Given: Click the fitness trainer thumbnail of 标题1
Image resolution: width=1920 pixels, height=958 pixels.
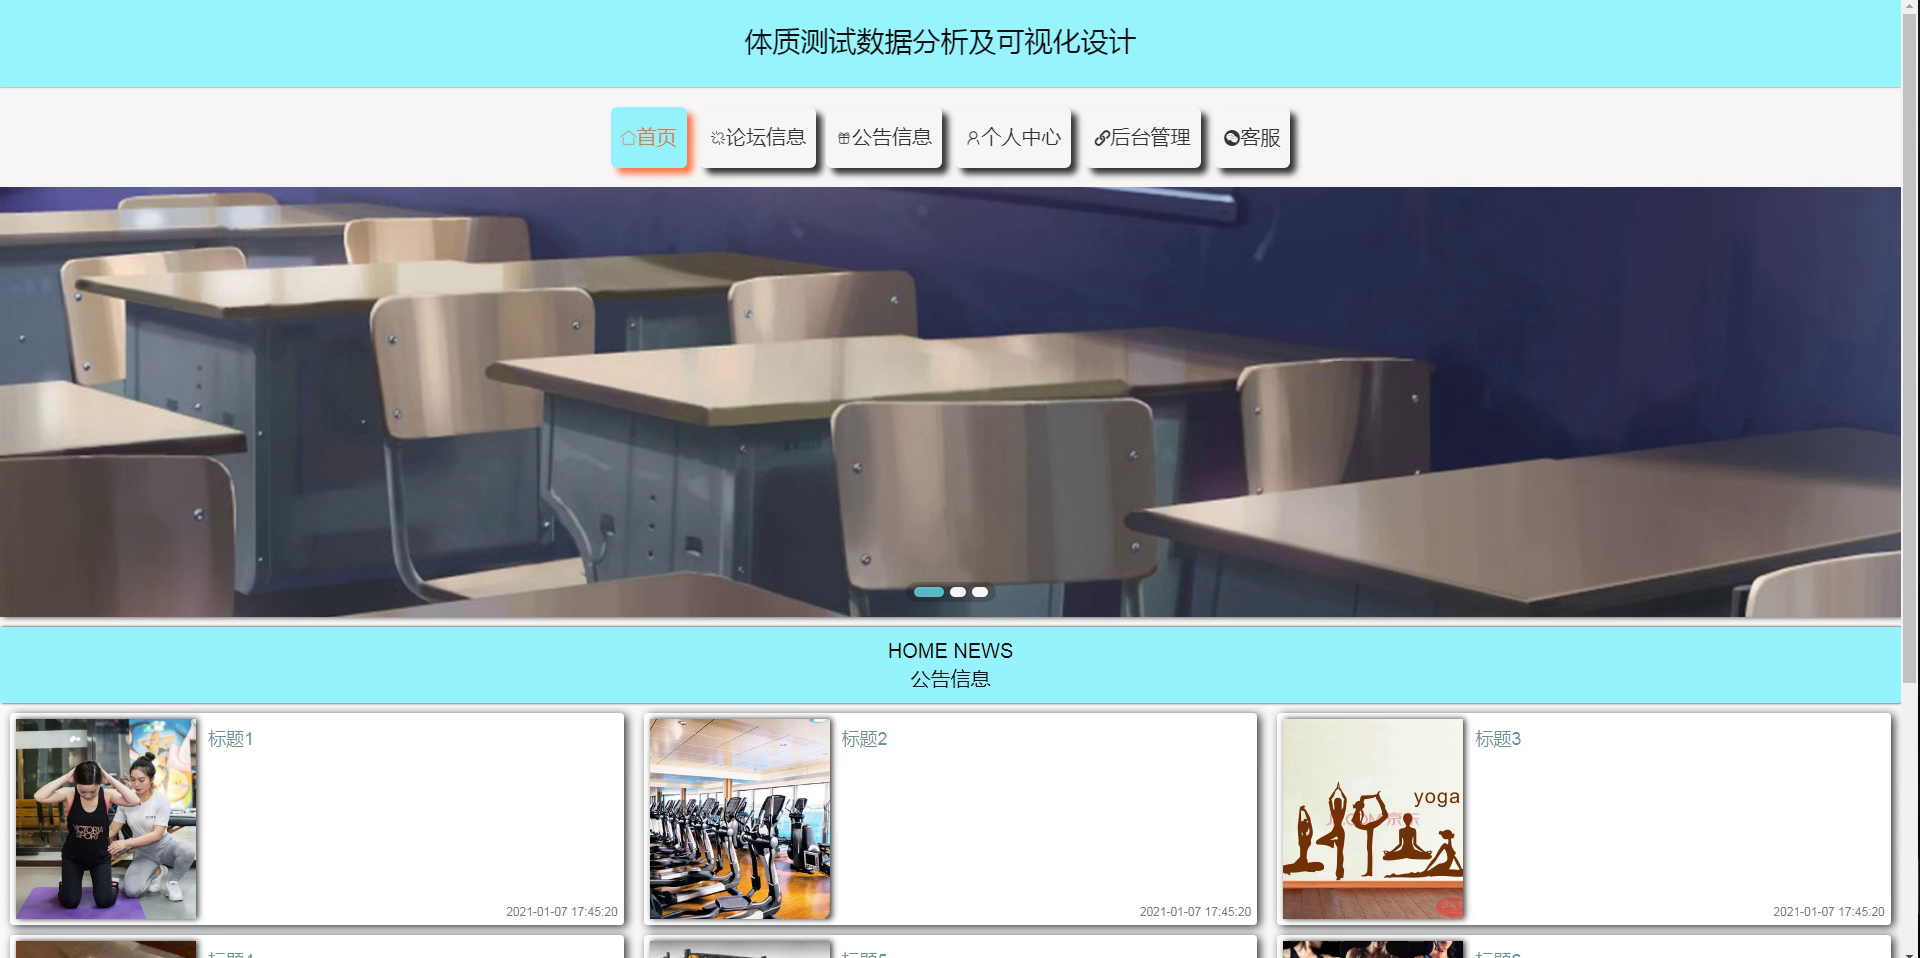Looking at the screenshot, I should [106, 819].
